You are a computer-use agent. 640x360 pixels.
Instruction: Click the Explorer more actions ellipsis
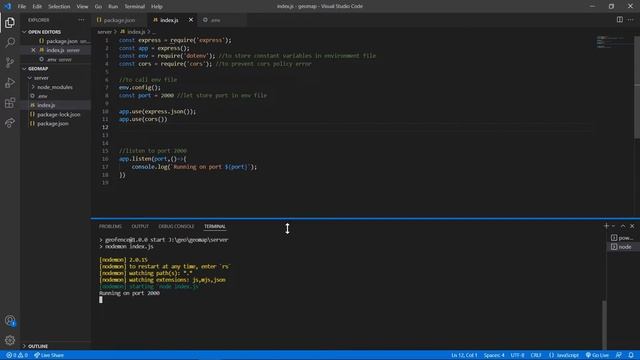point(81,20)
